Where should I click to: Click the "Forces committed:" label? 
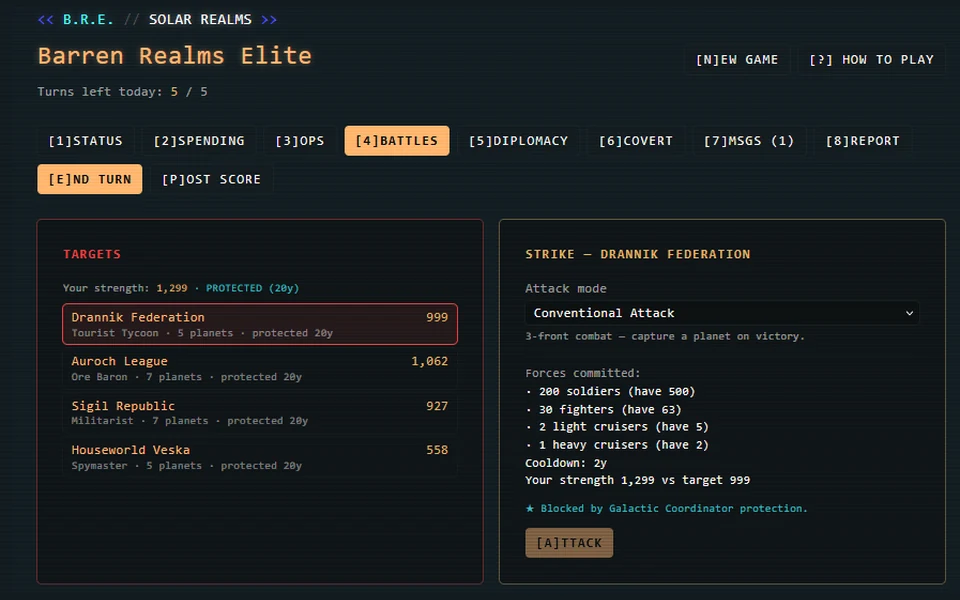point(583,373)
